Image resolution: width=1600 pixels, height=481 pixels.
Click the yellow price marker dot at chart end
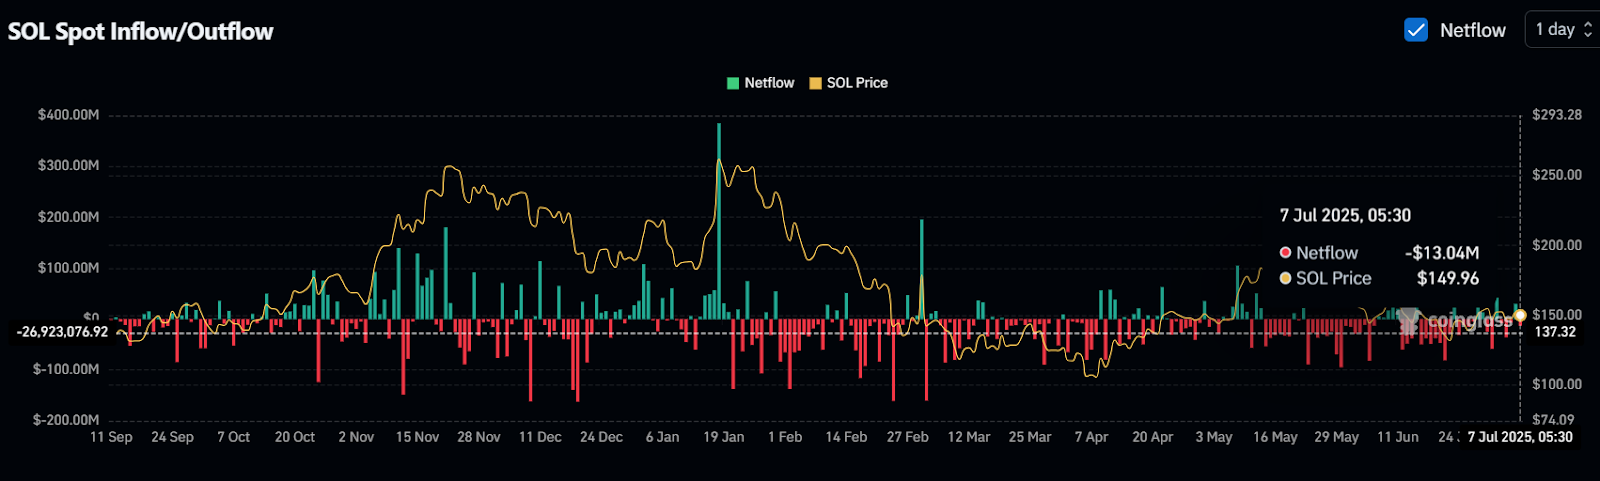pos(1520,315)
